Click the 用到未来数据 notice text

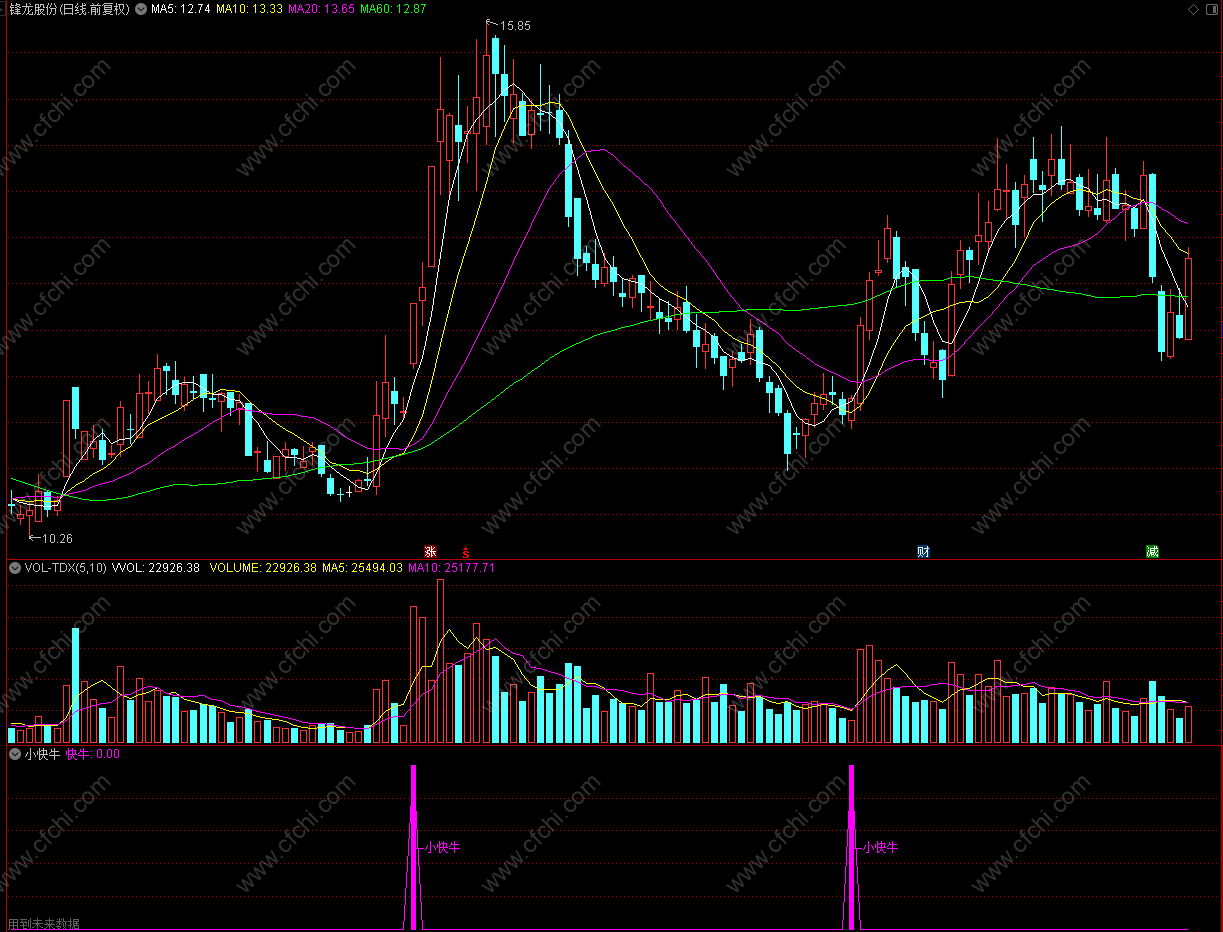pos(44,924)
